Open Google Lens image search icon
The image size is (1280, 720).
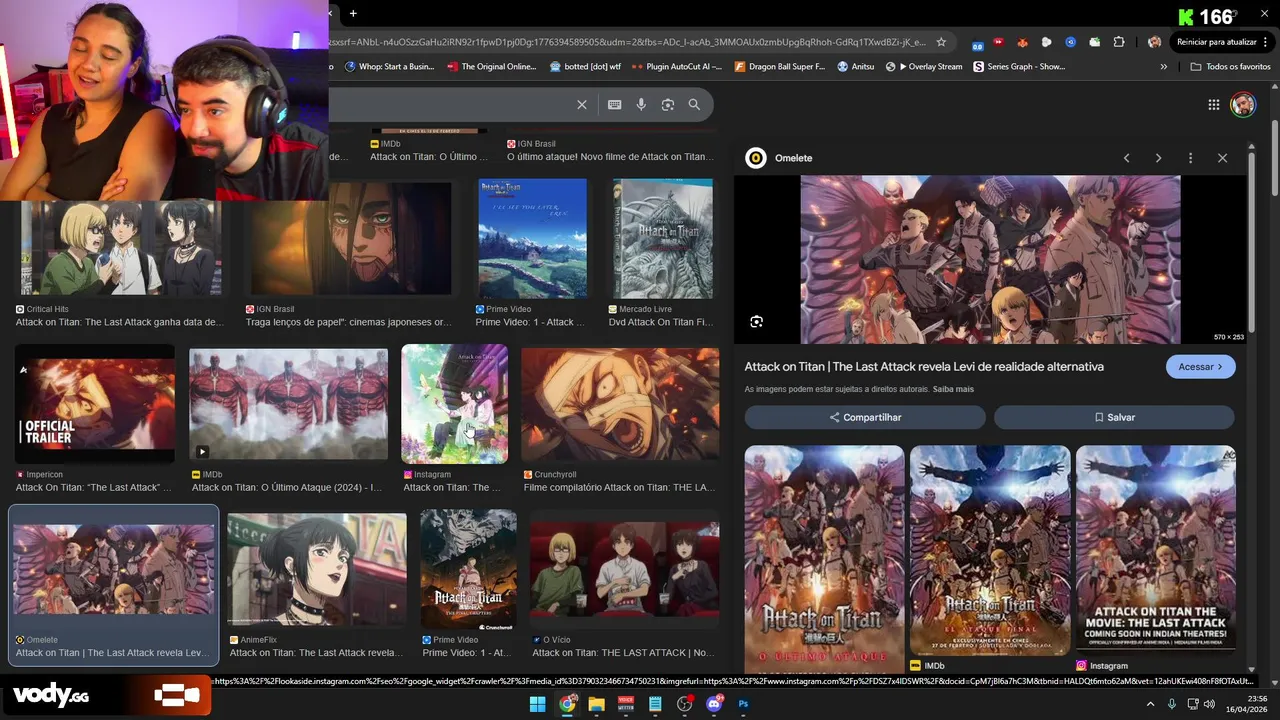click(x=668, y=104)
